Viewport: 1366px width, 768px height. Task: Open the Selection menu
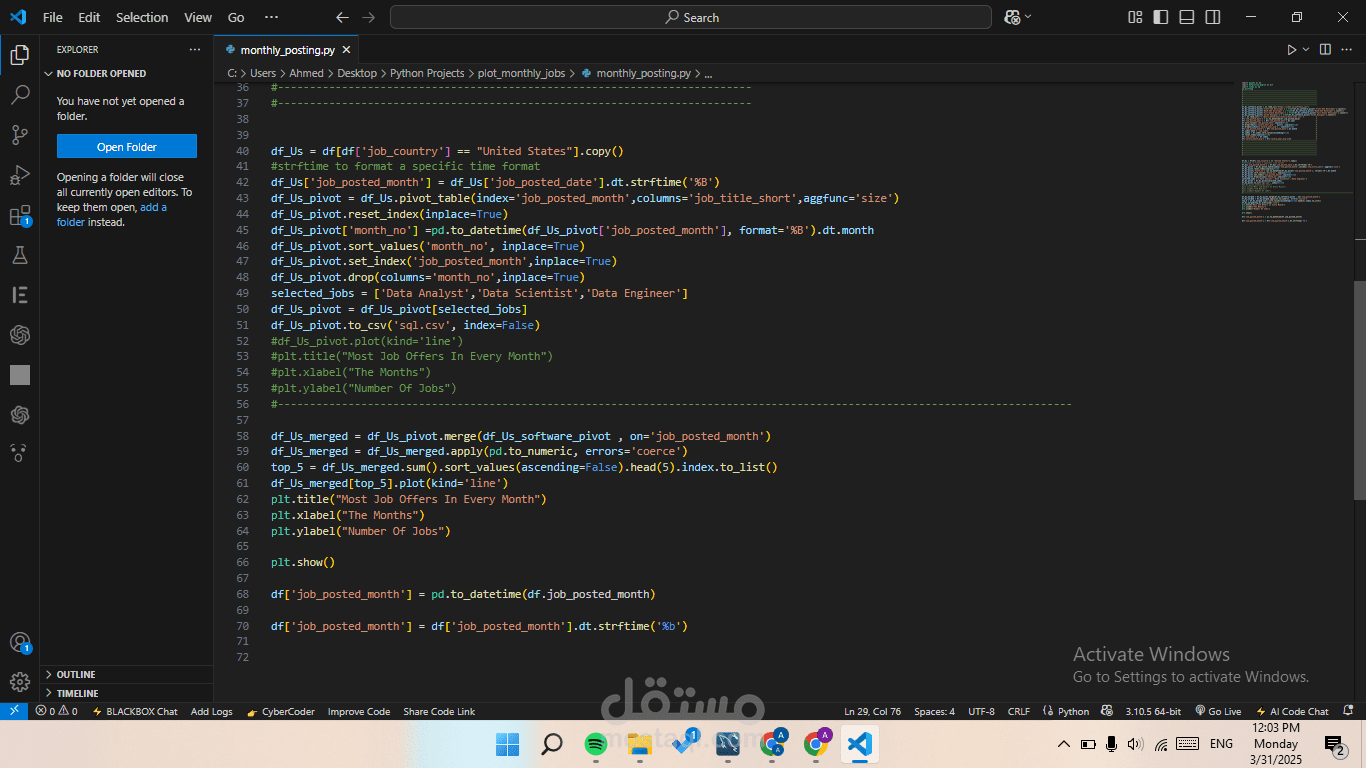(x=142, y=17)
